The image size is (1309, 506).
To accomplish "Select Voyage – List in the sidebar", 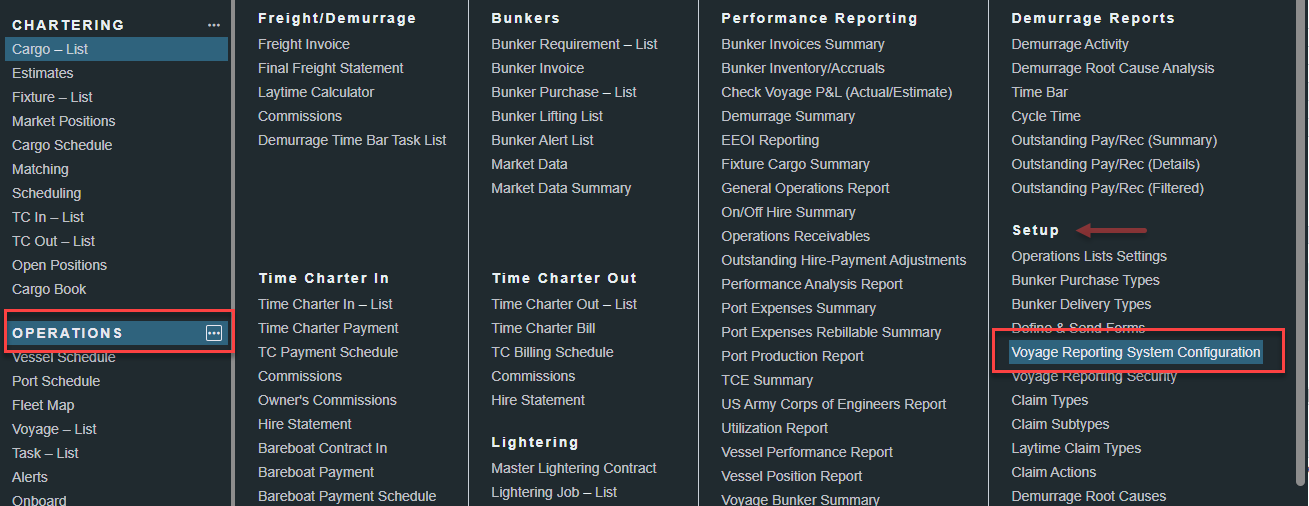I will pyautogui.click(x=54, y=429).
